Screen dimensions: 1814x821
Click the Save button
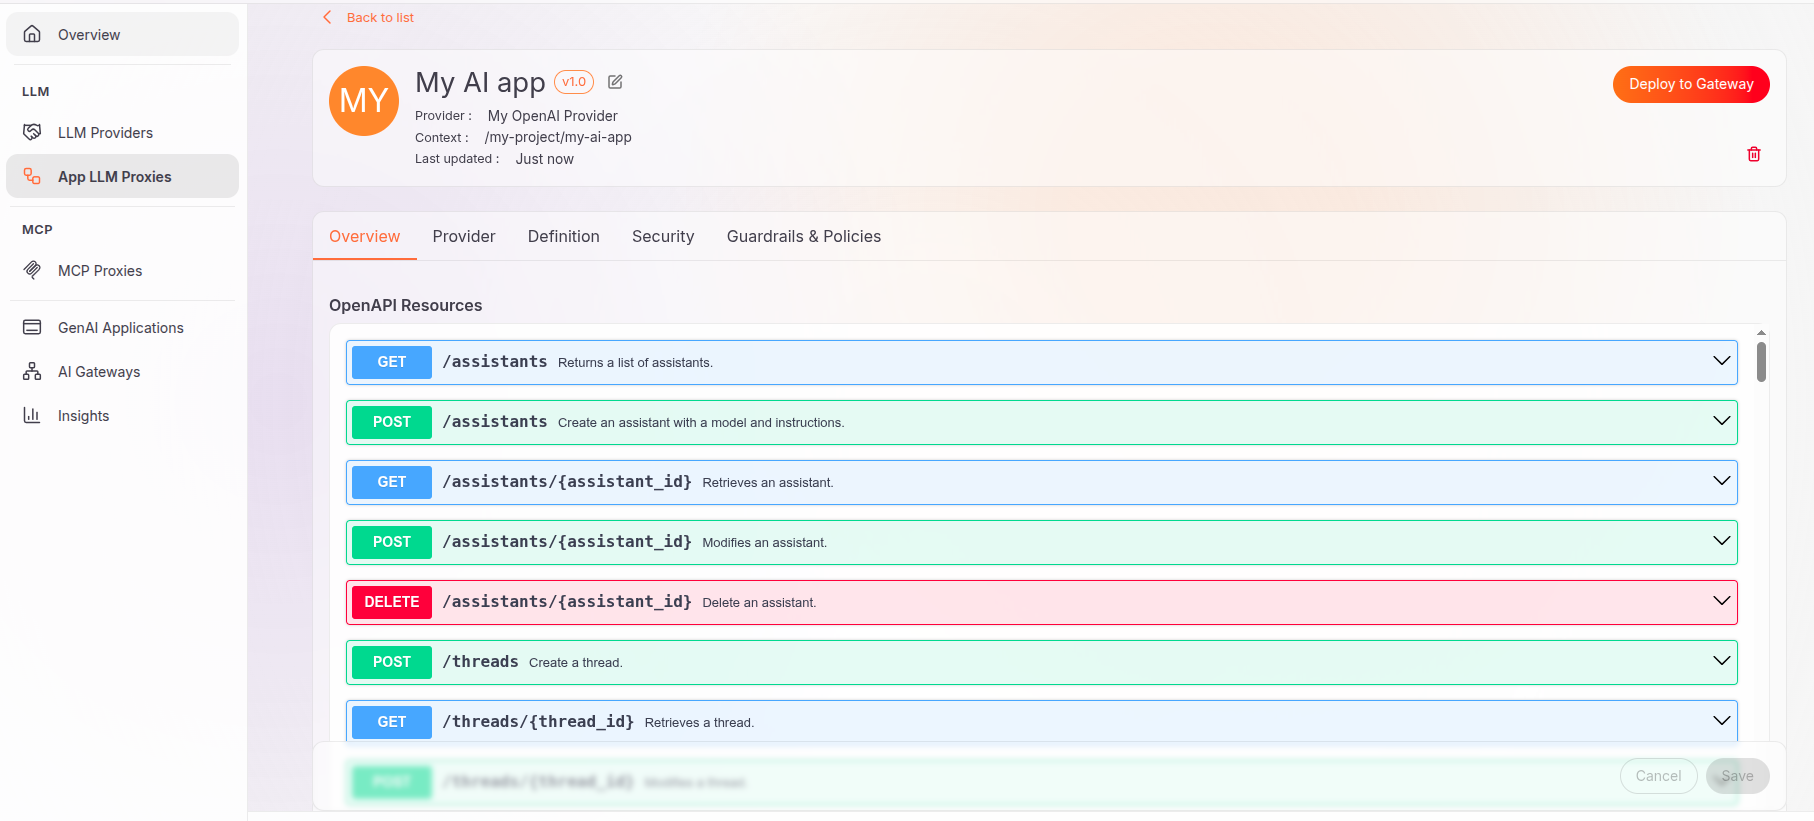[x=1737, y=776]
